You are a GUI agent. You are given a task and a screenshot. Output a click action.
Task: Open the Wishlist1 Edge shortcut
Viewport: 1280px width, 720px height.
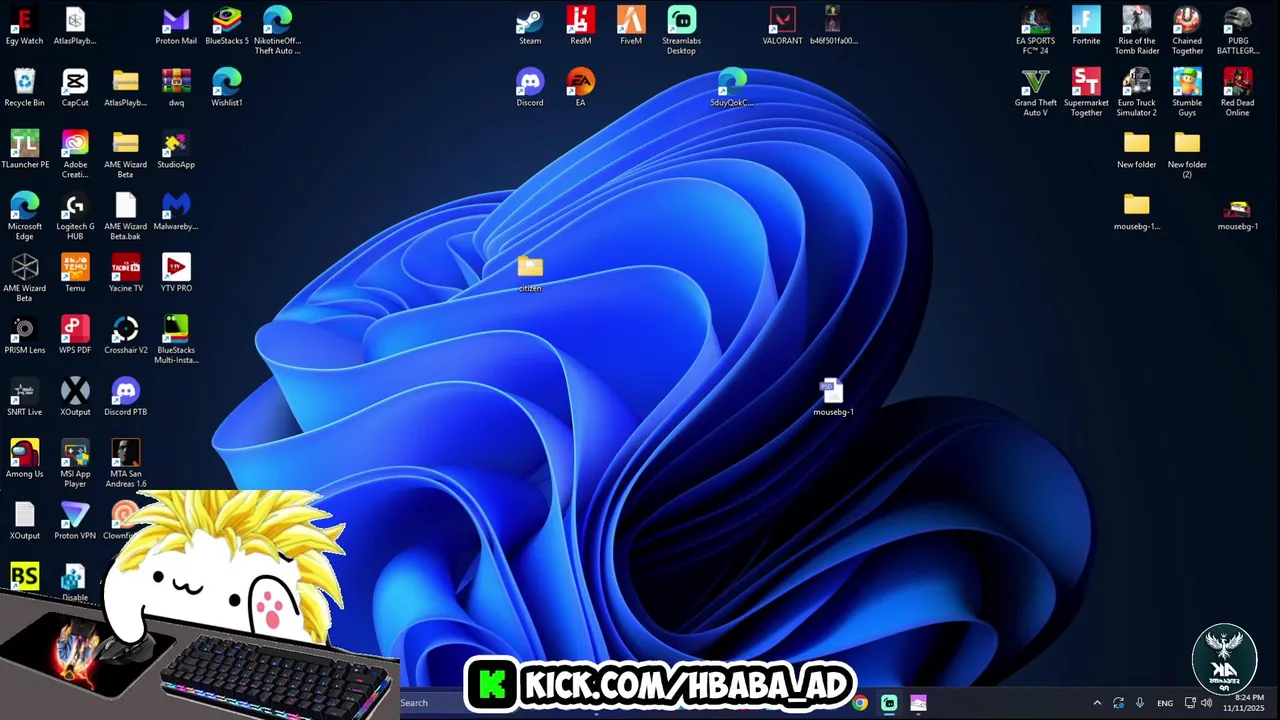coord(227,88)
